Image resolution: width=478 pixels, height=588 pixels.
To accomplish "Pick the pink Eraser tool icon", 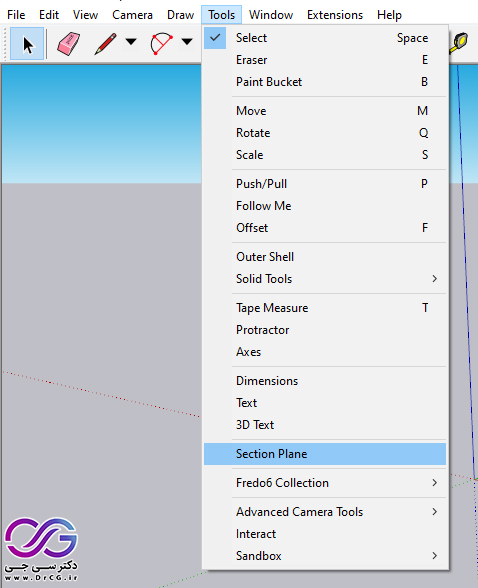I will coord(69,44).
